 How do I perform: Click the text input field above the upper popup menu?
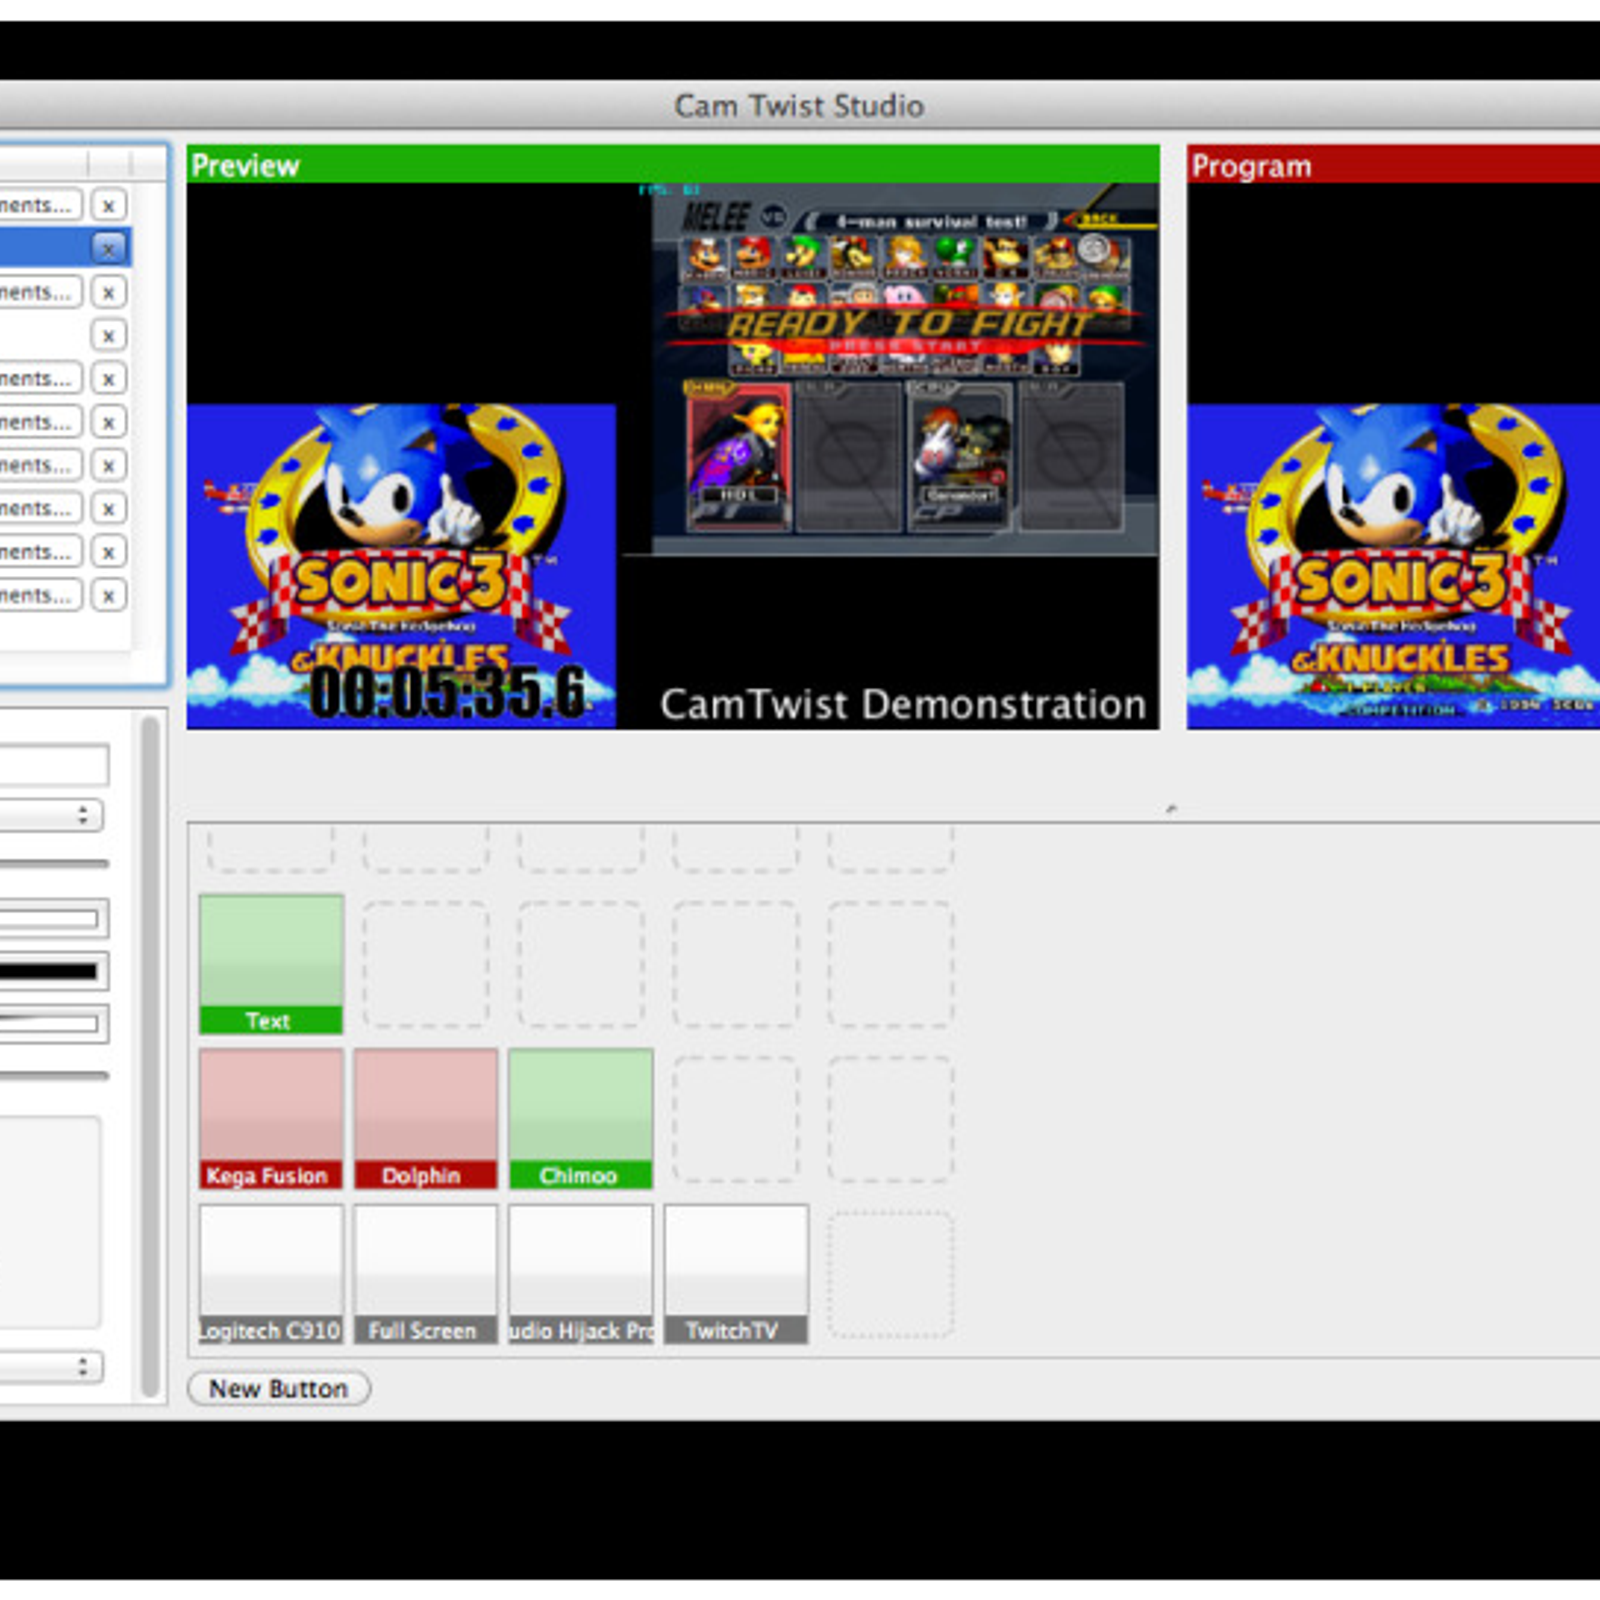point(53,765)
